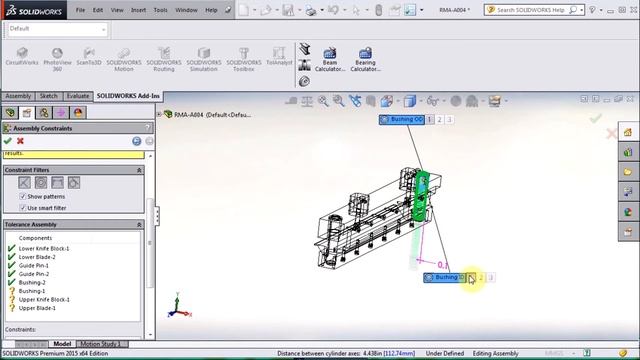Open the Edit menu
This screenshot has height=360, width=640.
98,10
